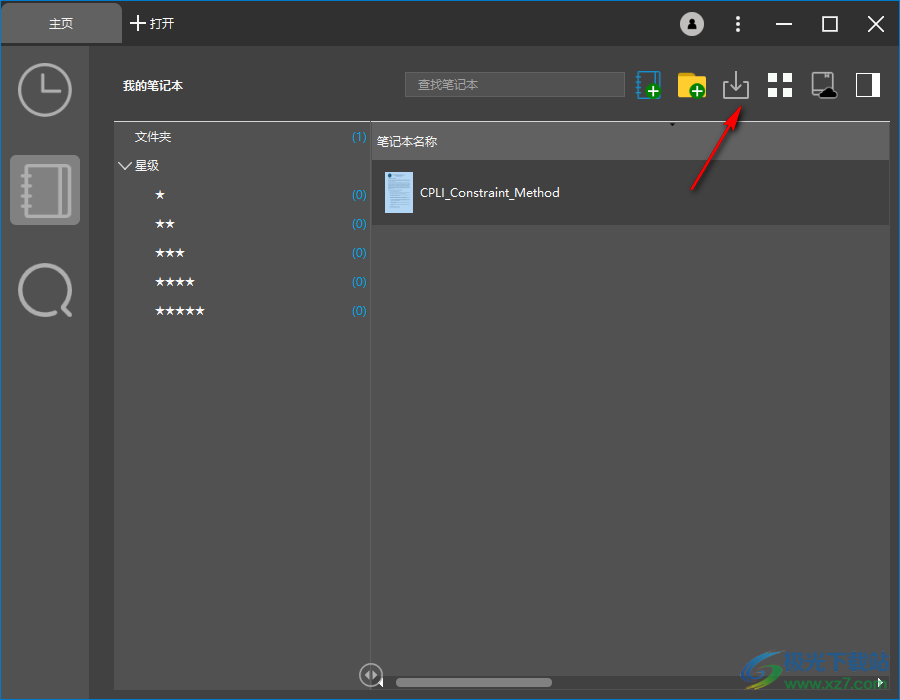Minimize the application window

click(783, 24)
